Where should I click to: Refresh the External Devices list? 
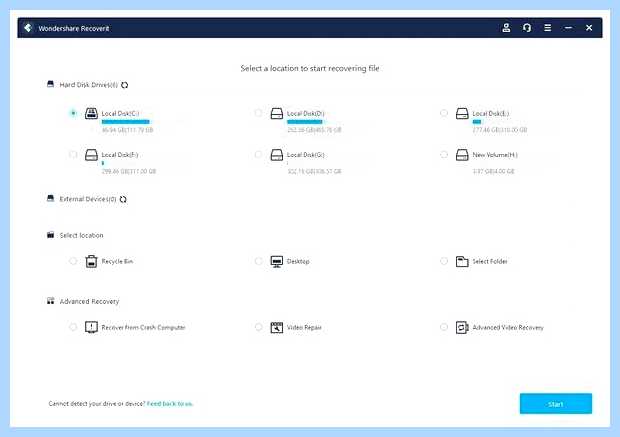tap(123, 199)
